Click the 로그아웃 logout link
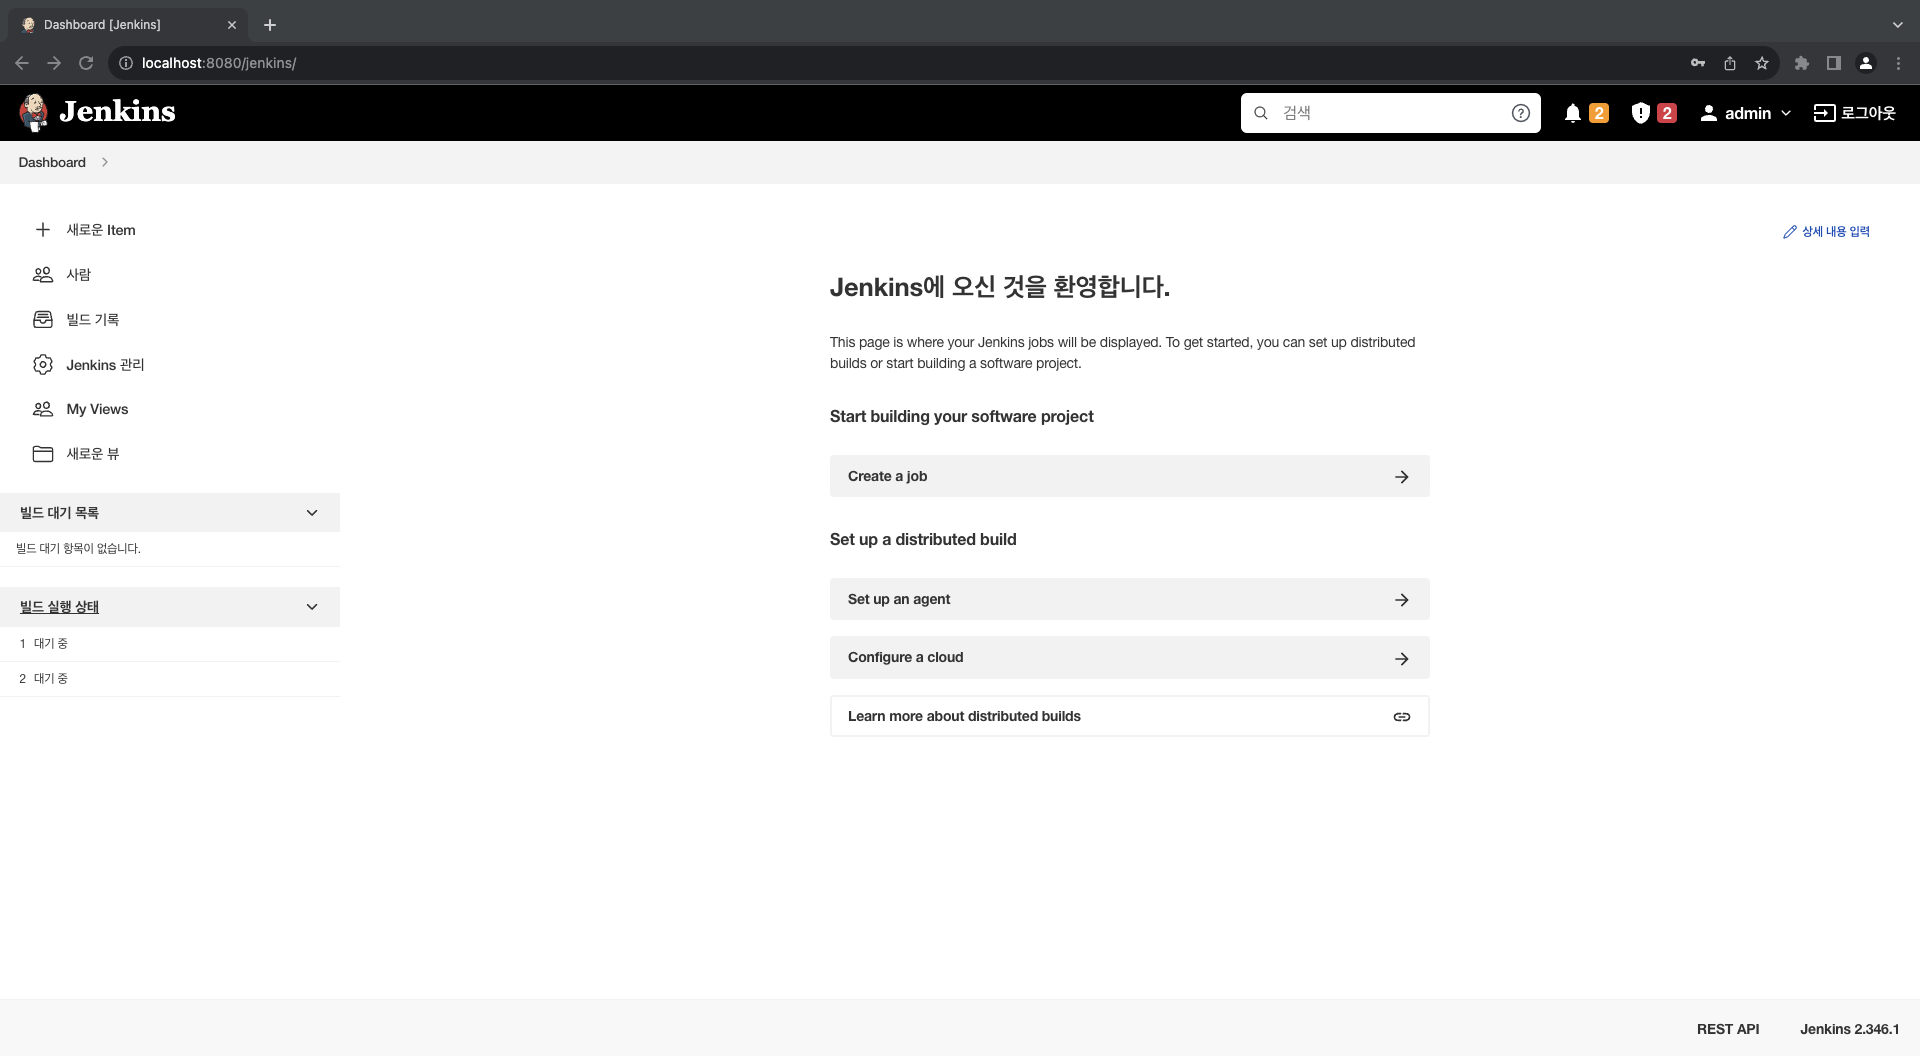1920x1056 pixels. tap(1855, 113)
